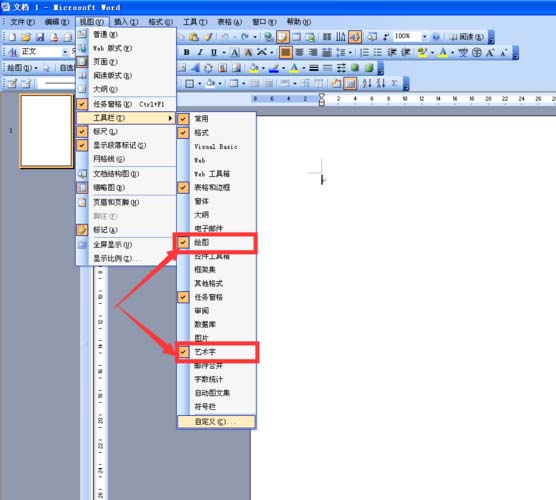Screen dimensions: 556x500
Task: Open the 正文 style dropdown
Action: click(65, 52)
